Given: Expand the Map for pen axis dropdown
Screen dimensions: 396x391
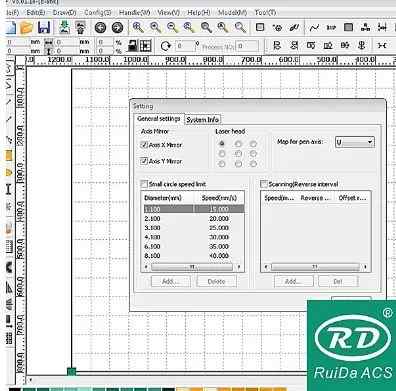Looking at the screenshot, I should pyautogui.click(x=354, y=142).
